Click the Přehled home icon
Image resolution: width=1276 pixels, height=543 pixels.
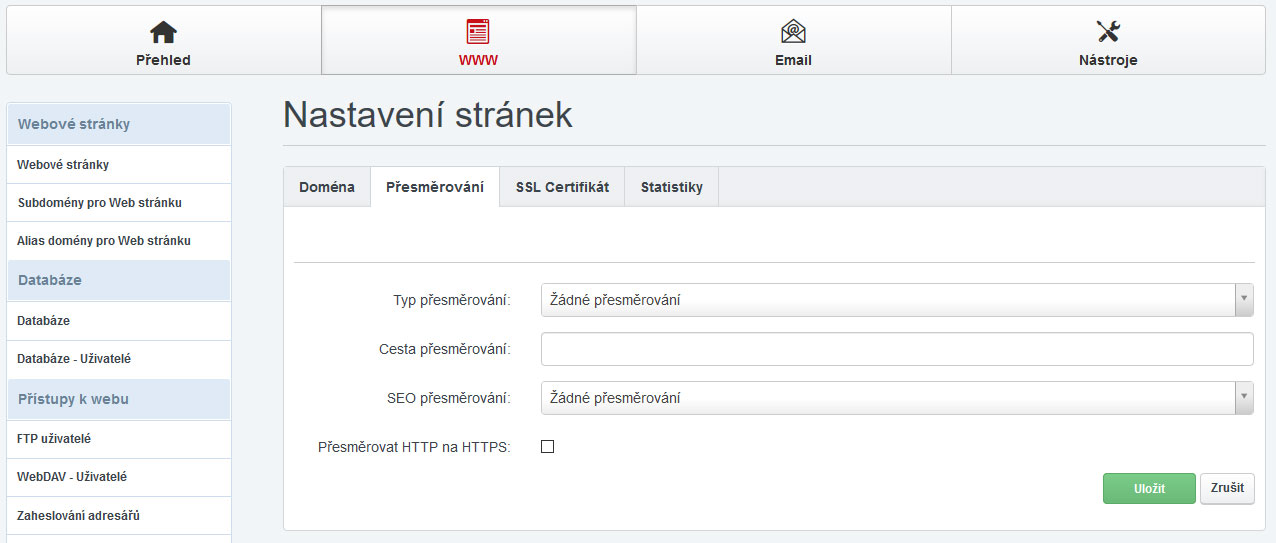163,32
